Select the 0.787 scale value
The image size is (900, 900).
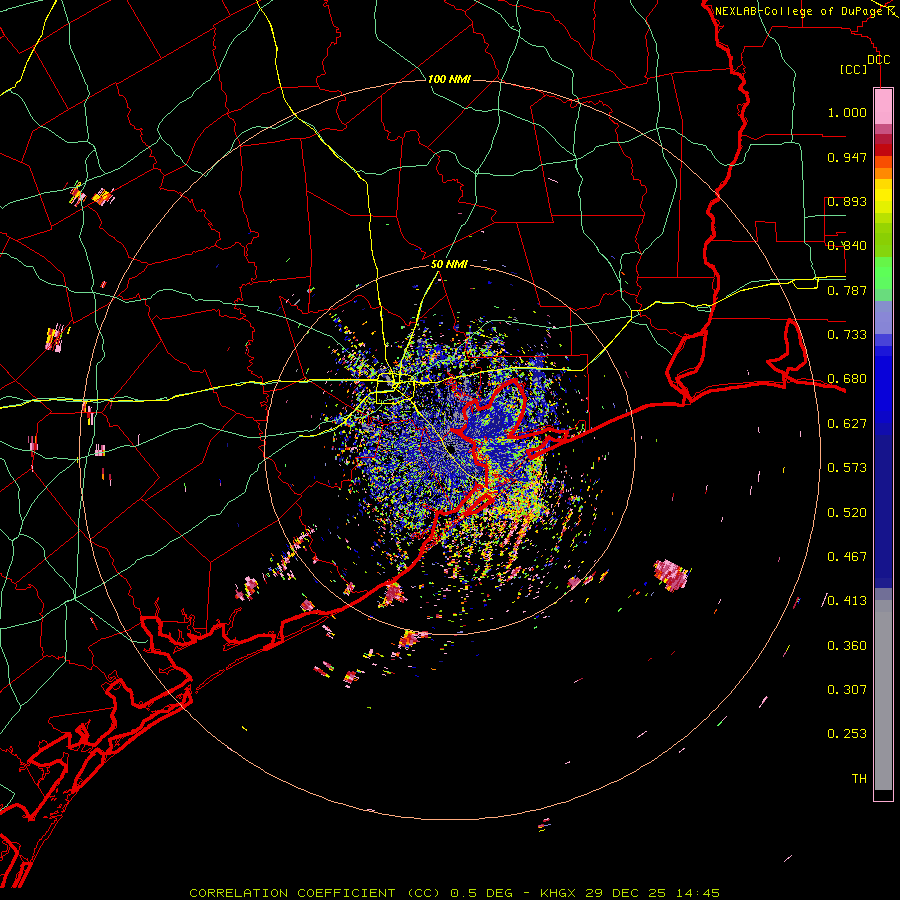click(x=847, y=290)
